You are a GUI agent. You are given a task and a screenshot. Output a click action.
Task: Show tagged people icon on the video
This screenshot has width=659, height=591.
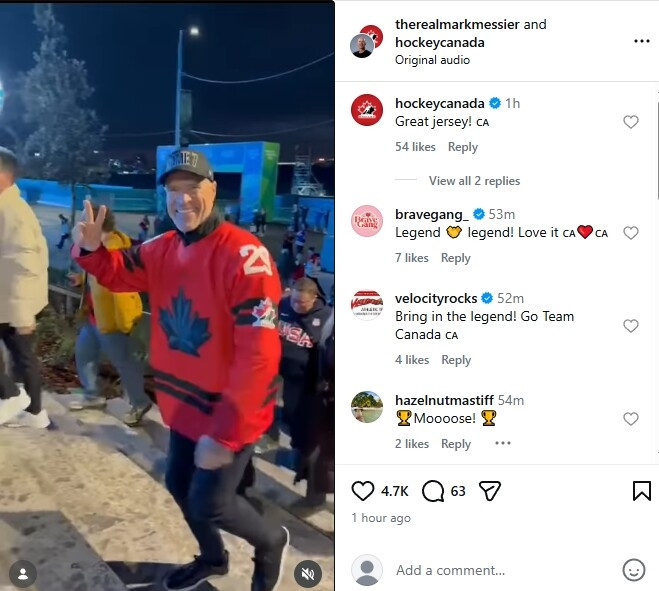point(23,574)
